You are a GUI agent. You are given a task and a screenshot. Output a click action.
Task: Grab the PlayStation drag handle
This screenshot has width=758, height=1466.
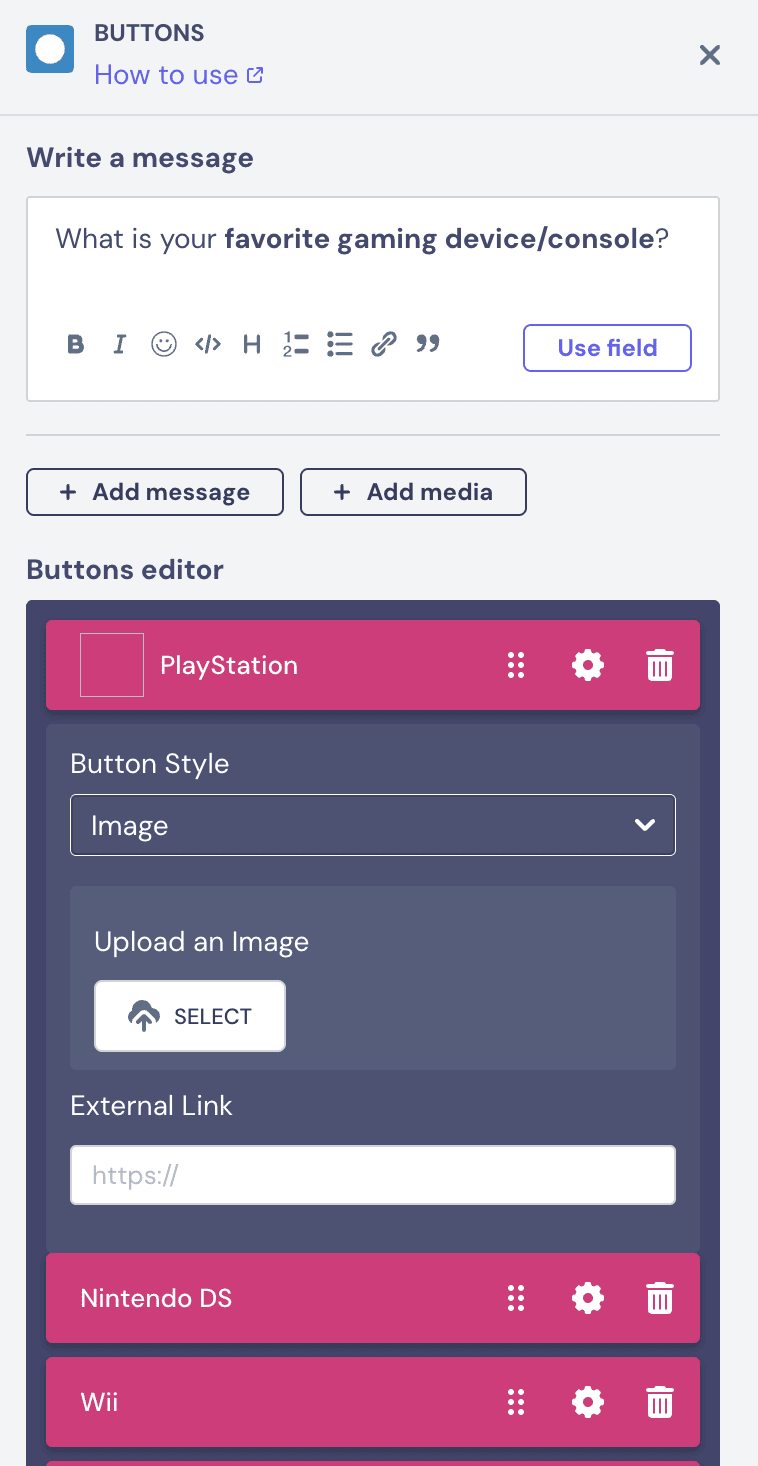tap(516, 665)
